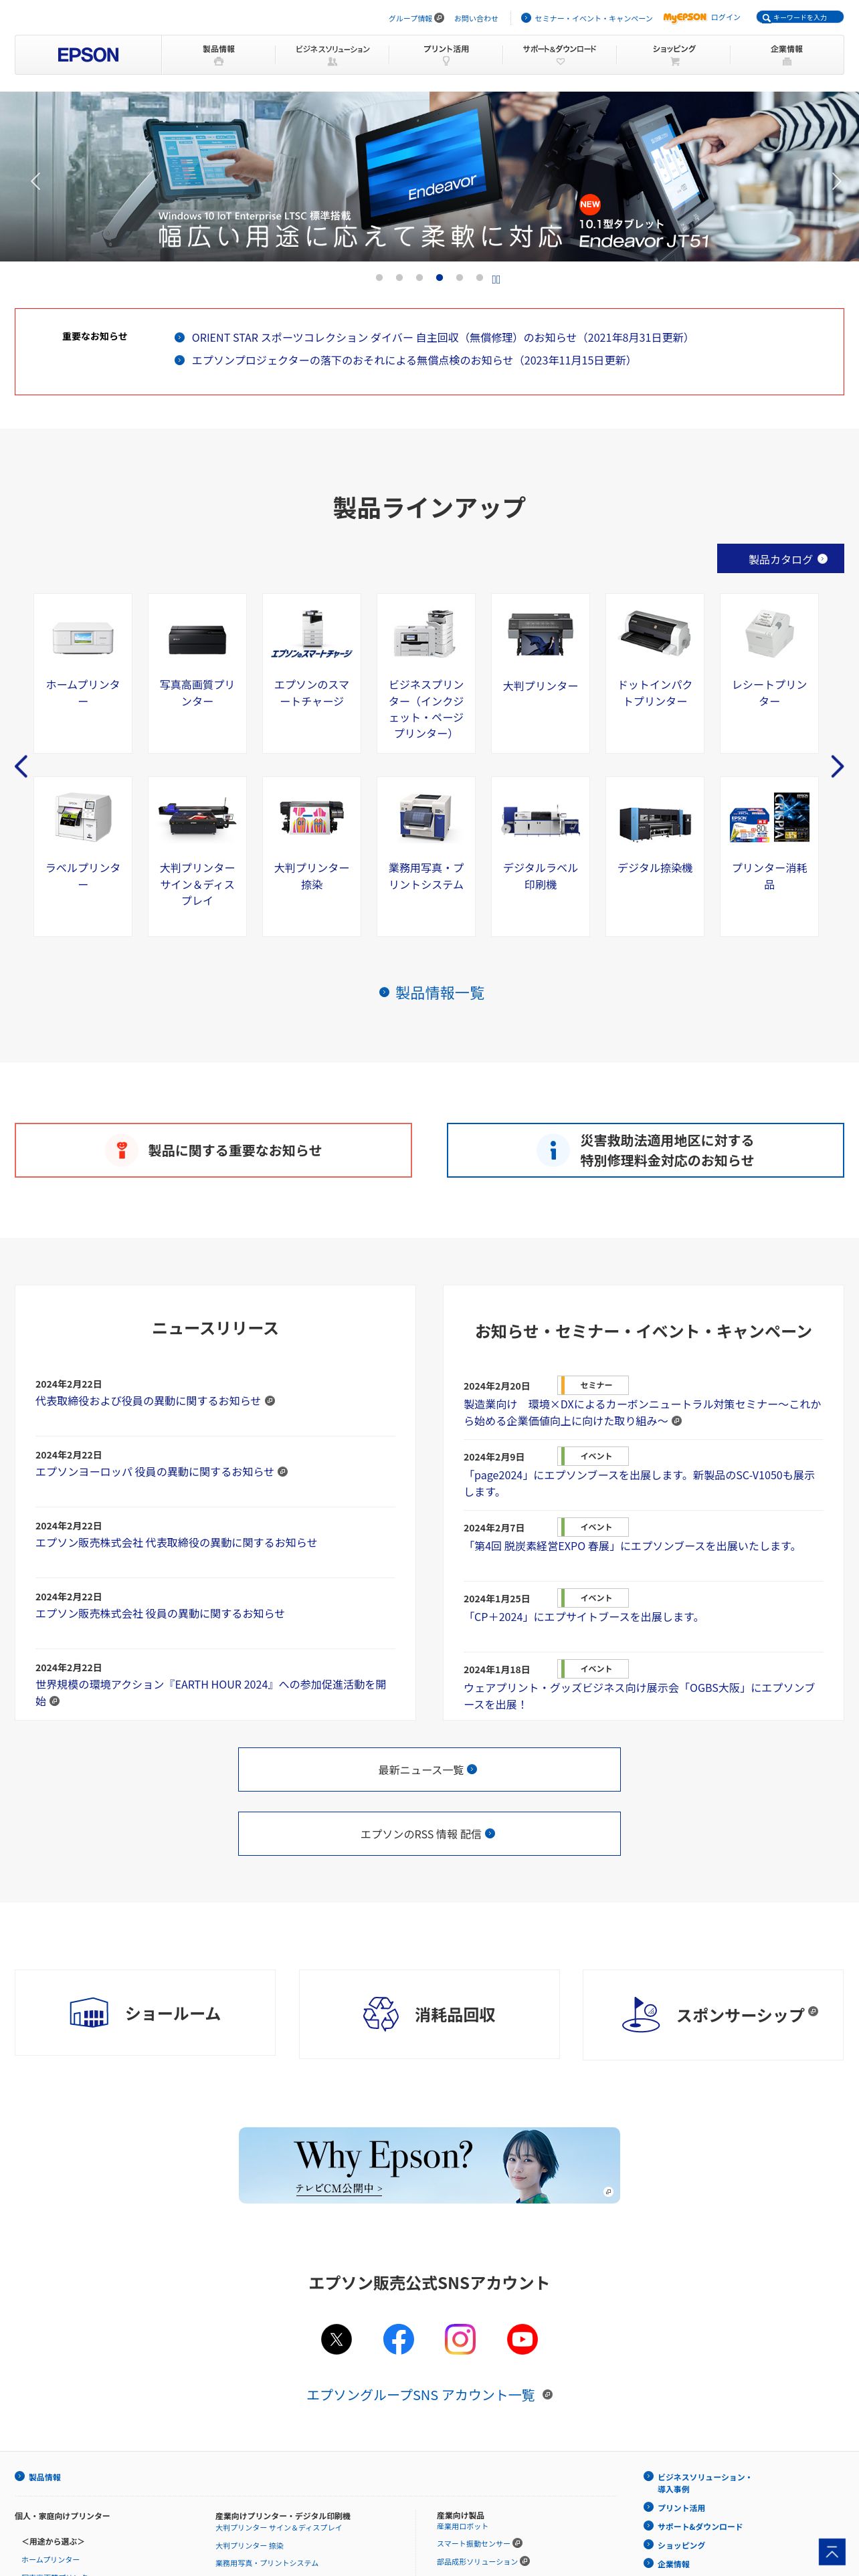Slide product lineup to the right
This screenshot has height=2576, width=859.
point(837,766)
